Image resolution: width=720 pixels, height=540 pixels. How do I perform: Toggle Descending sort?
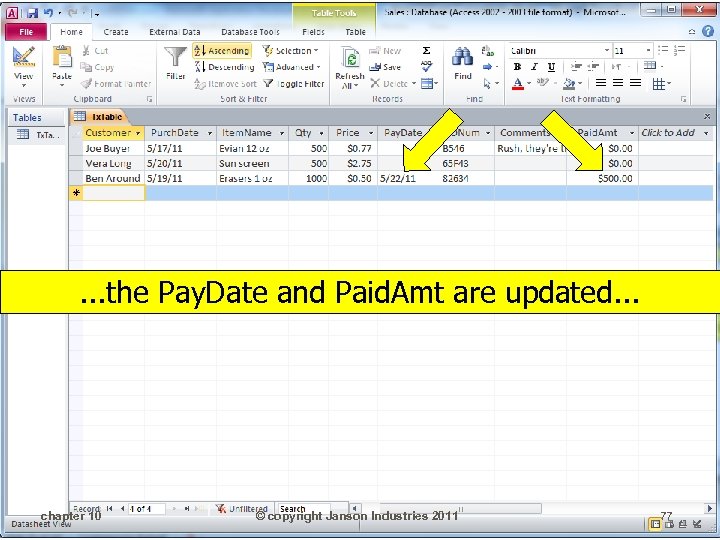coord(225,67)
